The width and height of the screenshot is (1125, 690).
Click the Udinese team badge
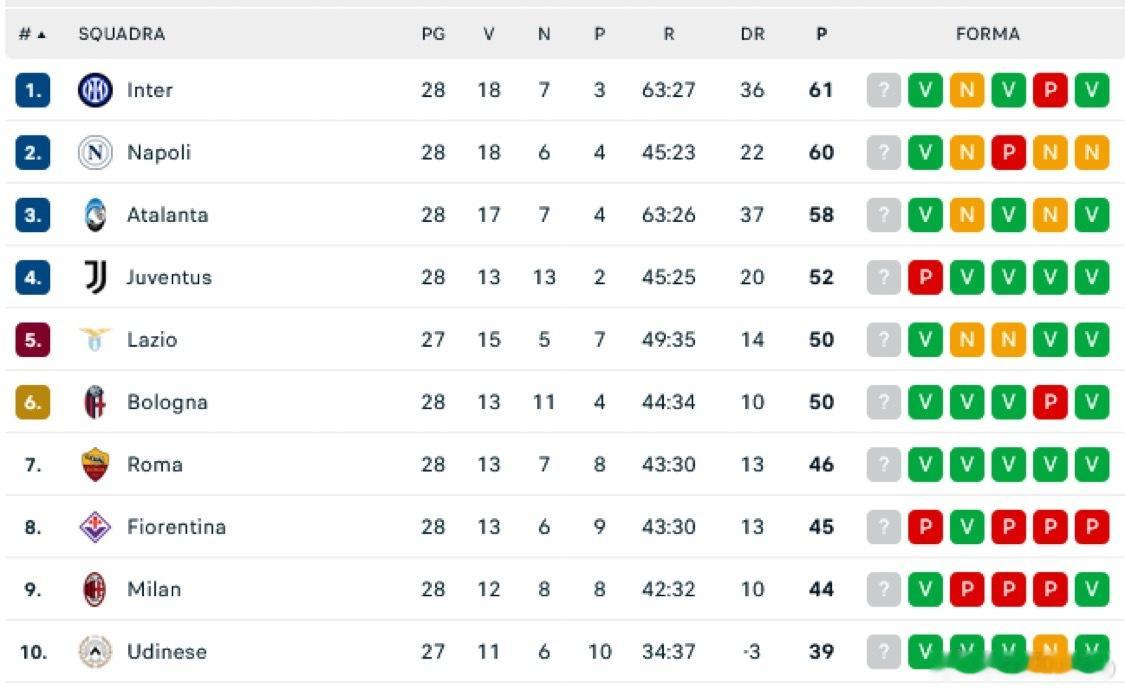coord(95,652)
